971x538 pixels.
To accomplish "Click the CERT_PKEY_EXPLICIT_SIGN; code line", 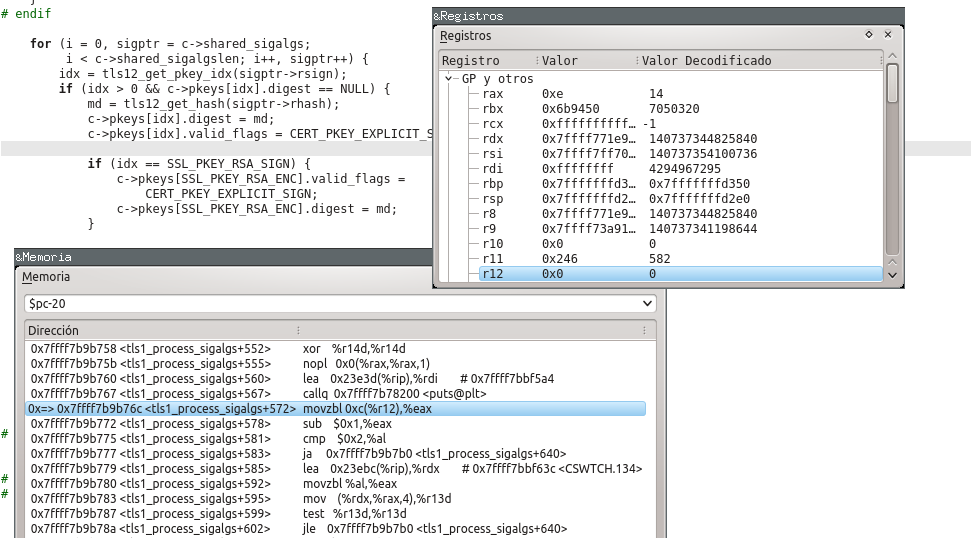I will point(231,194).
